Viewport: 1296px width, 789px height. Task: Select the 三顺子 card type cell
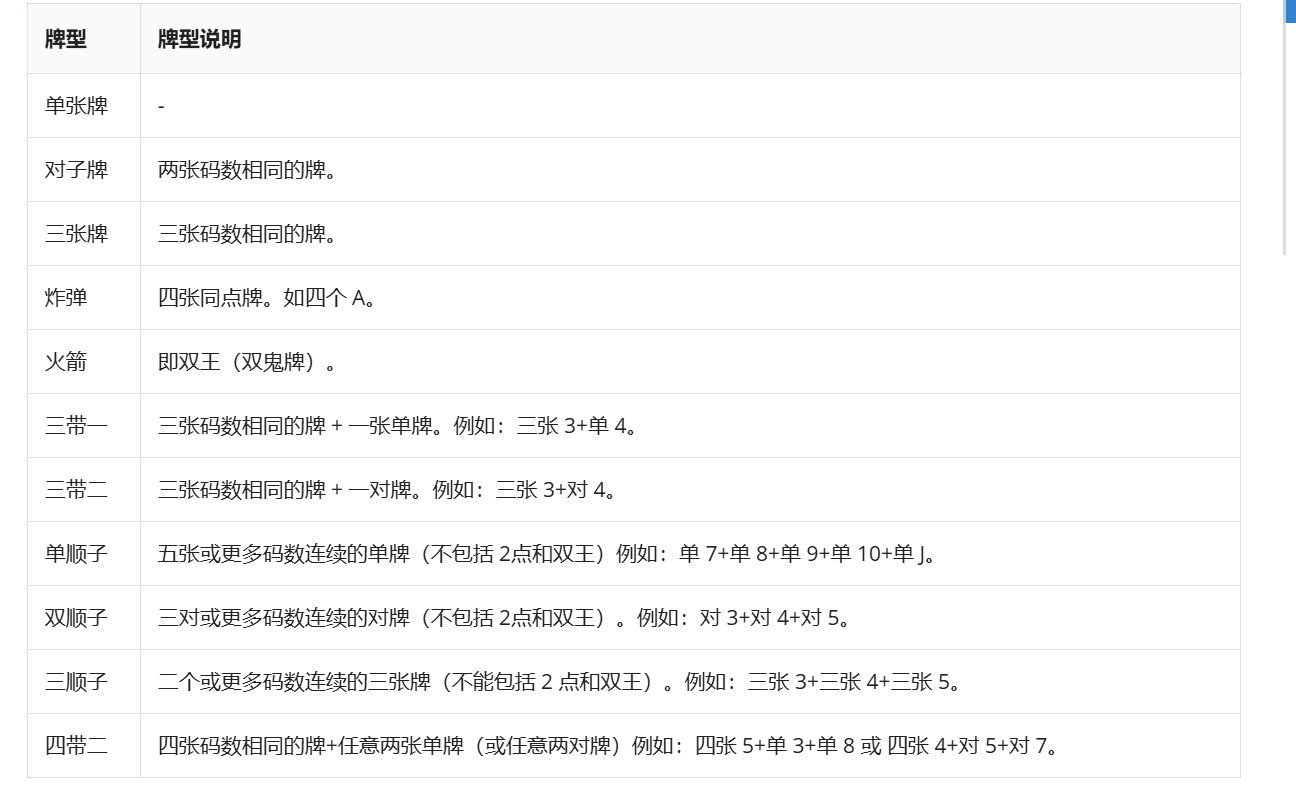[76, 682]
